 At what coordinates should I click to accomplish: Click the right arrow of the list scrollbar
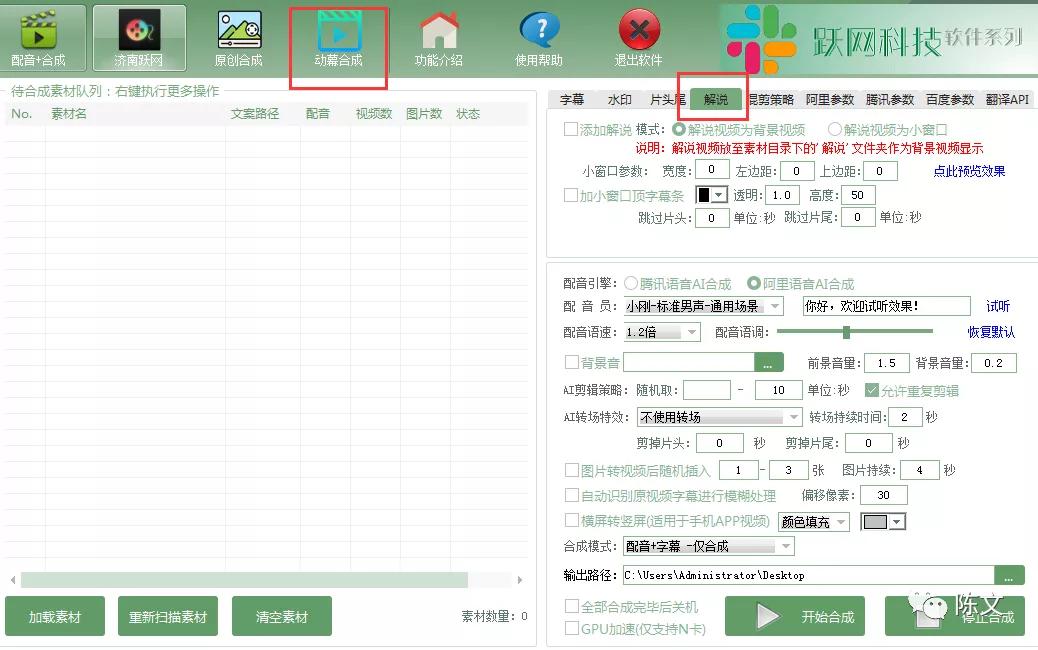click(520, 580)
